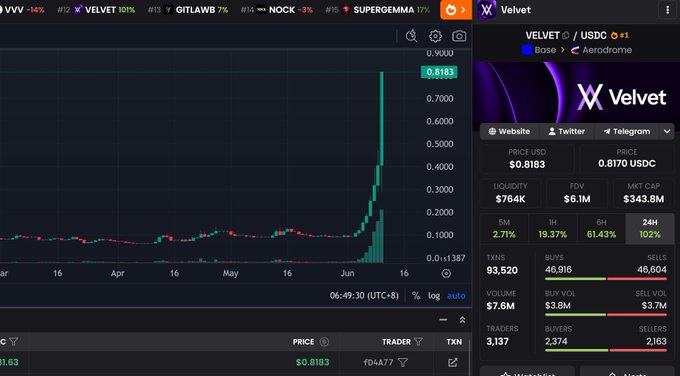The height and width of the screenshot is (376, 680).
Task: Sort by TRADER column header
Action: 396,342
